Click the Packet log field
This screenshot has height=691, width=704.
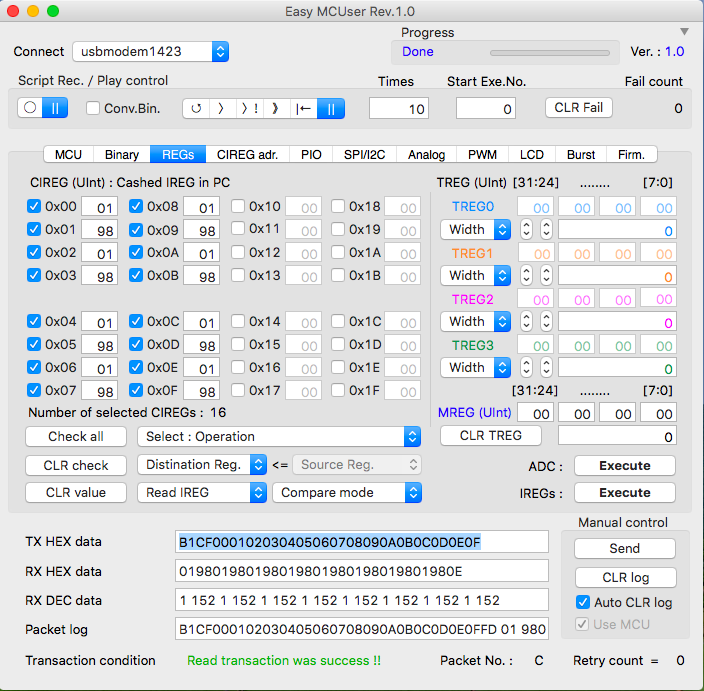tap(362, 629)
